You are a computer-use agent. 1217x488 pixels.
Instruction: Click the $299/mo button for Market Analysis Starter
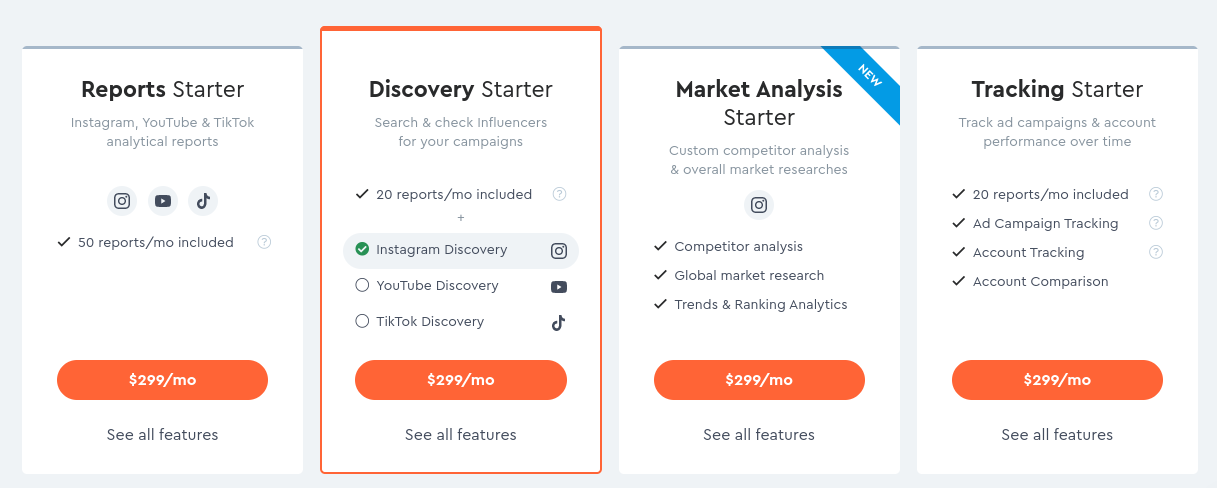[x=759, y=380]
